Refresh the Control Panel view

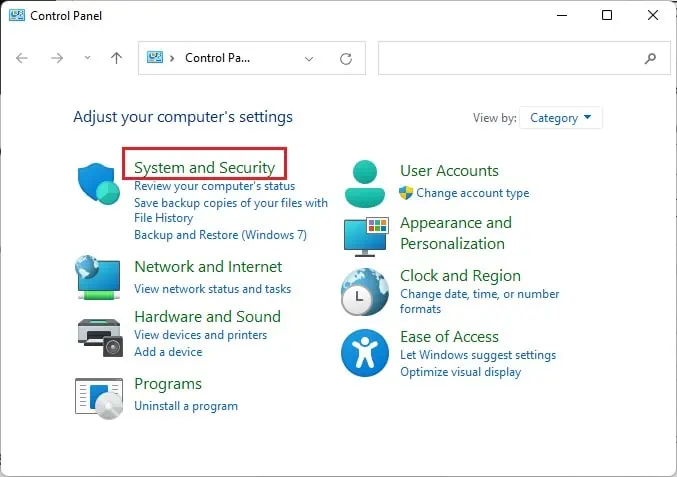point(346,59)
